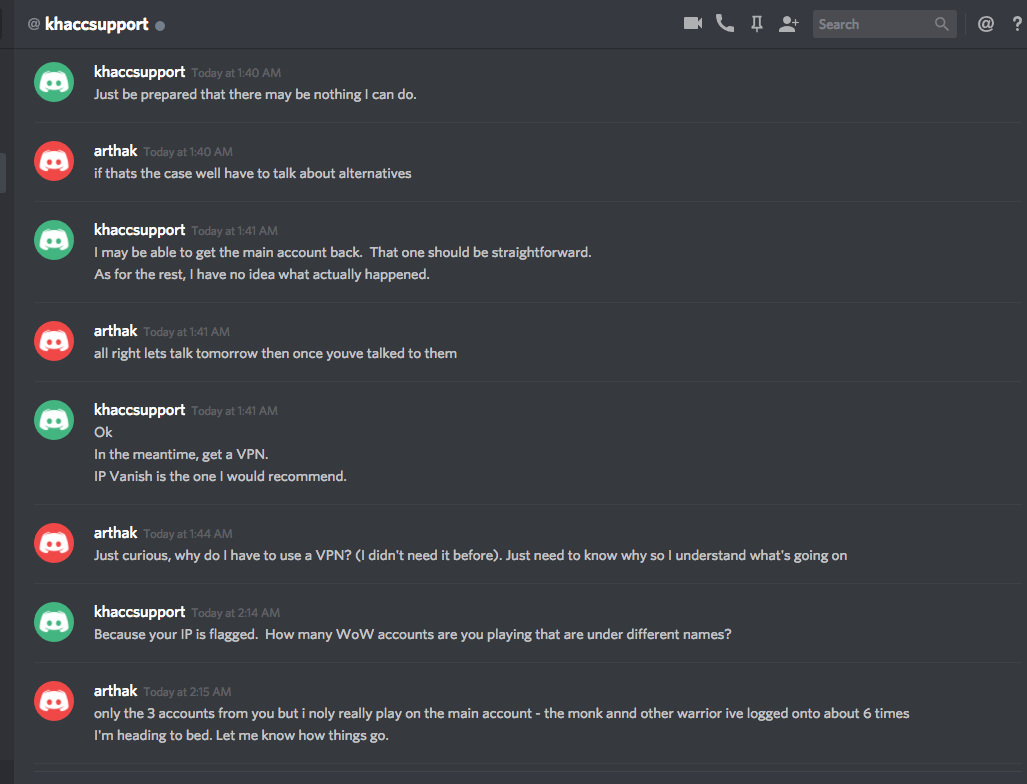Start a voice call from the header
The height and width of the screenshot is (784, 1027).
click(725, 24)
